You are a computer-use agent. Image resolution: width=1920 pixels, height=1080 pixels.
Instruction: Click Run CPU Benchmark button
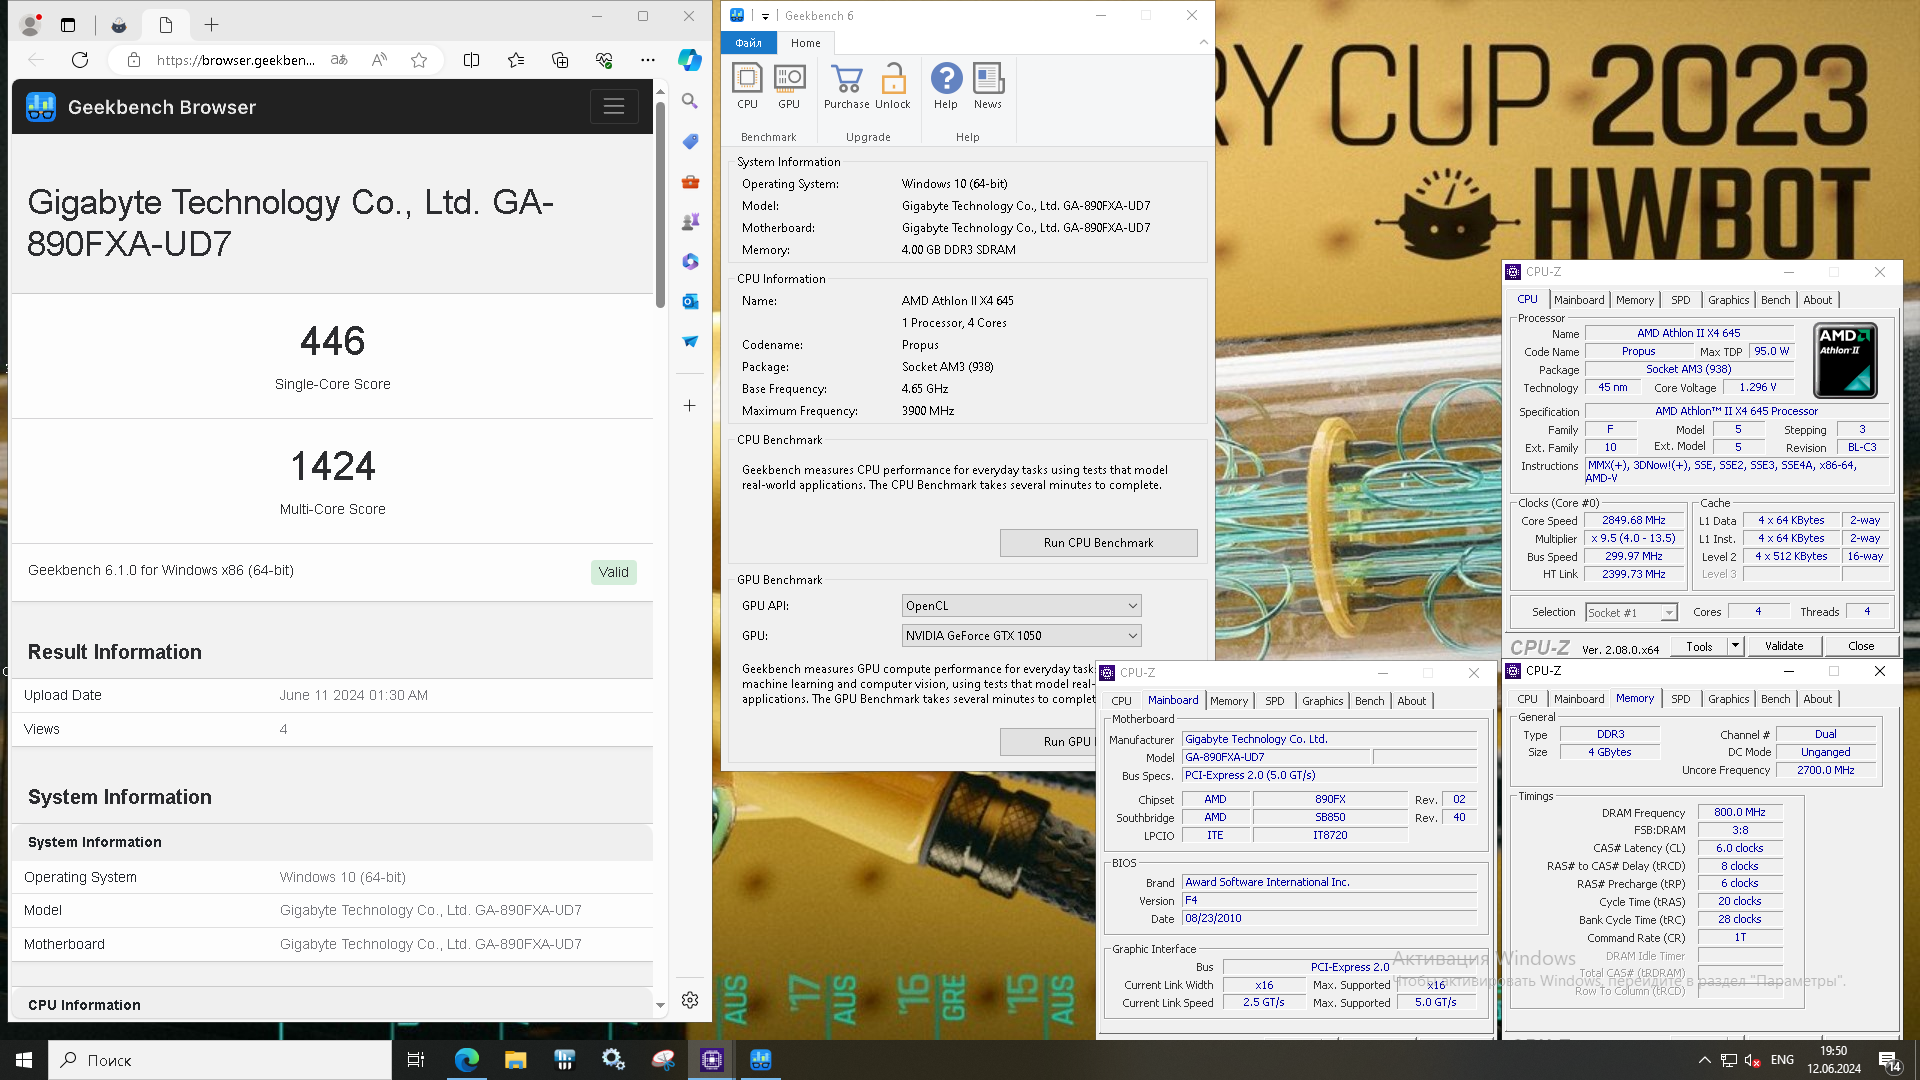pyautogui.click(x=1098, y=543)
